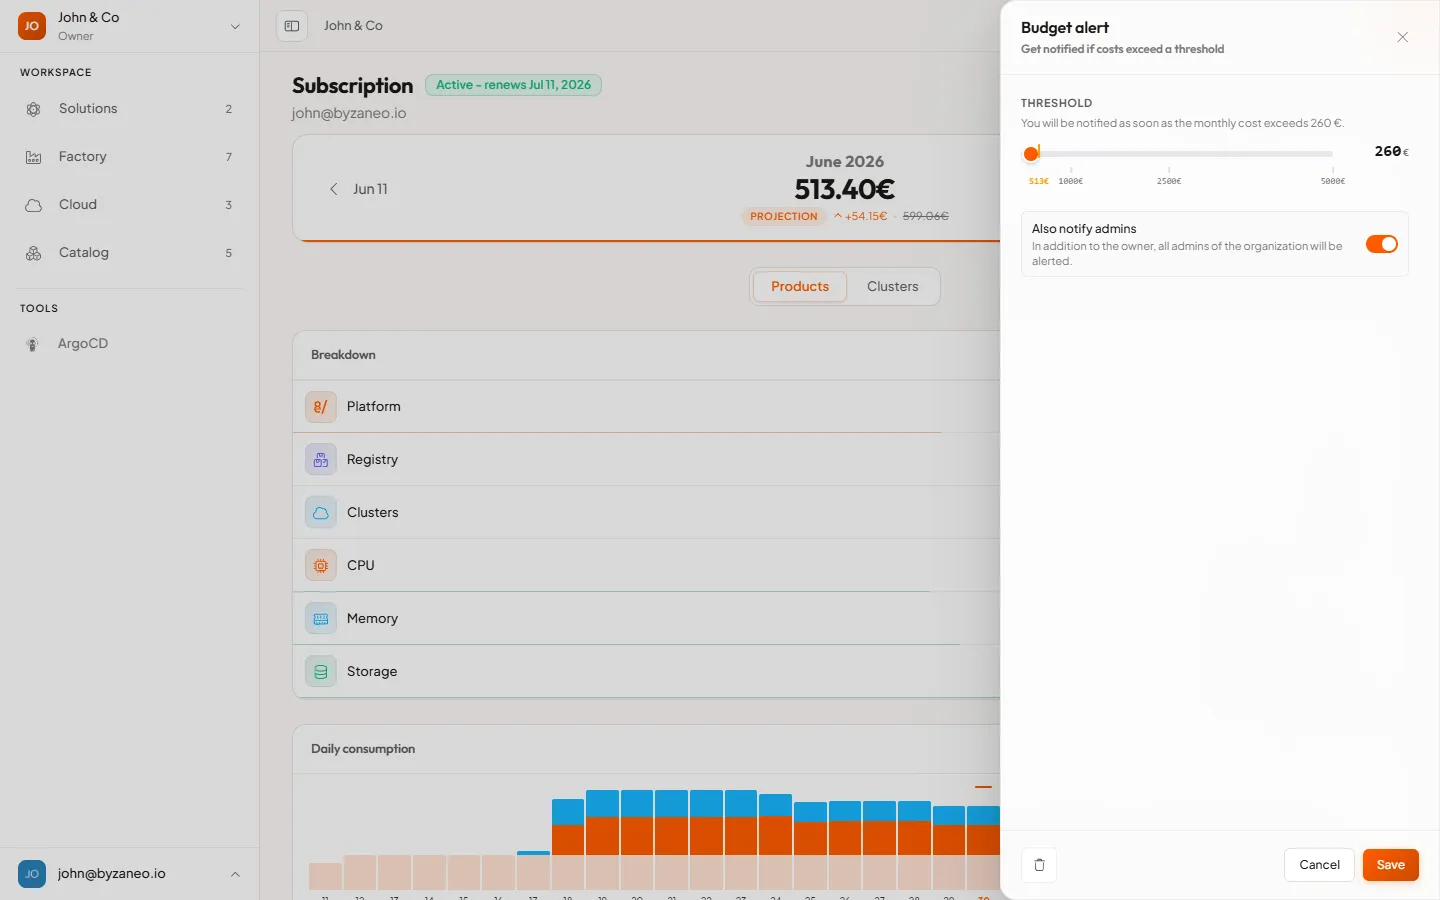Click the Registry row in Breakdown
1440x900 pixels.
pyautogui.click(x=646, y=460)
